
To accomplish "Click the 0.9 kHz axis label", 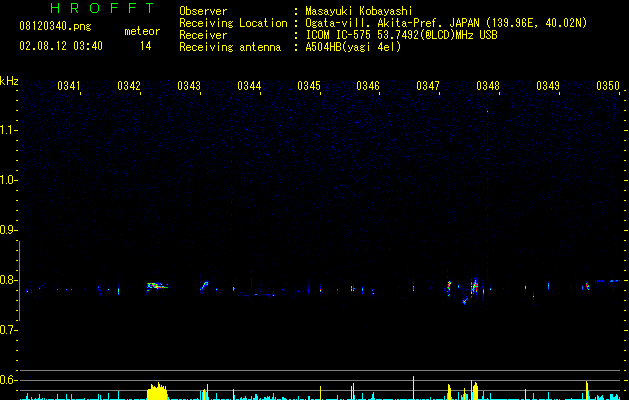I will tap(8, 230).
